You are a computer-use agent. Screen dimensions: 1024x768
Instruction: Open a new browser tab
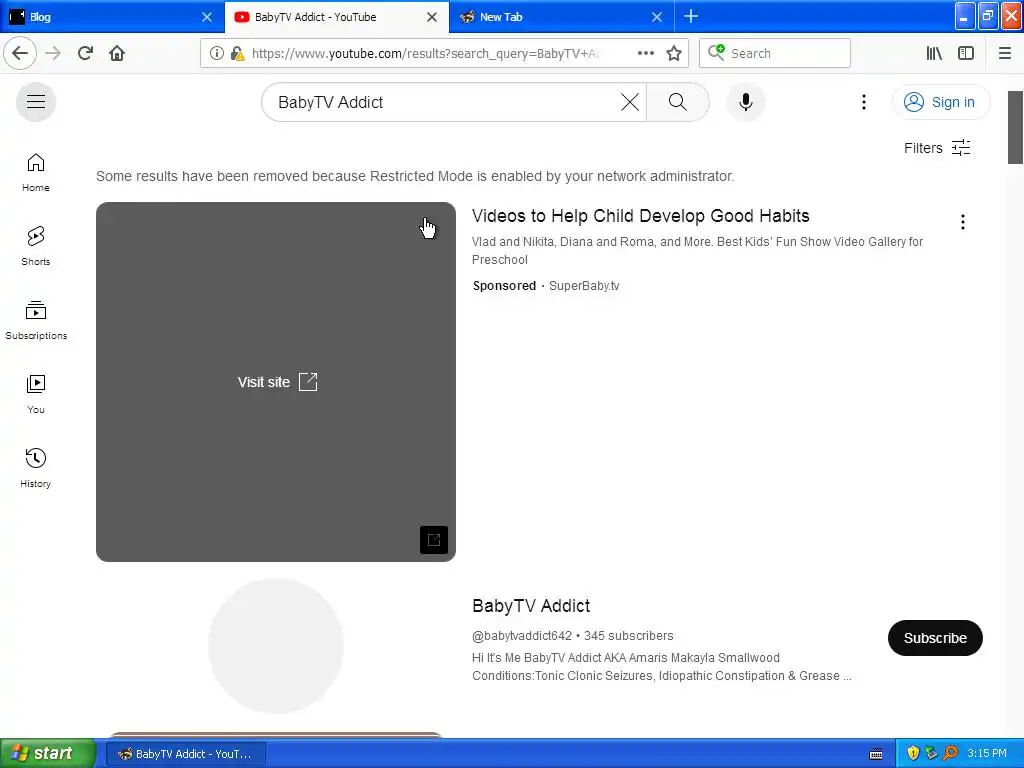pos(691,16)
